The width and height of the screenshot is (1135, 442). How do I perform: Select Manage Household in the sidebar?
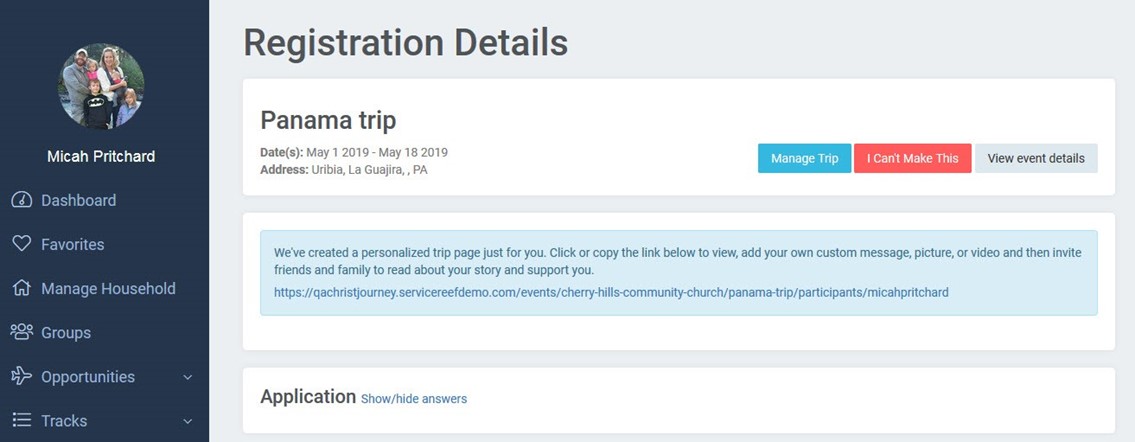point(108,288)
